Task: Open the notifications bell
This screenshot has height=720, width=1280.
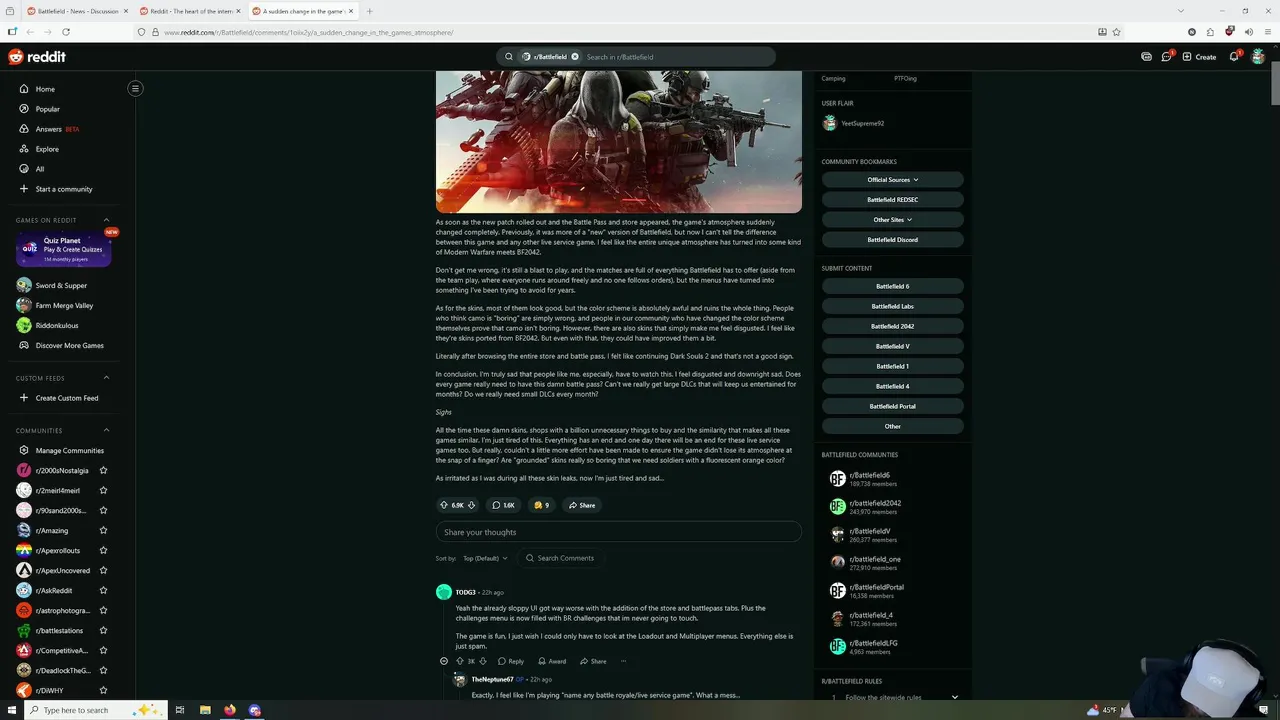Action: coord(1234,57)
